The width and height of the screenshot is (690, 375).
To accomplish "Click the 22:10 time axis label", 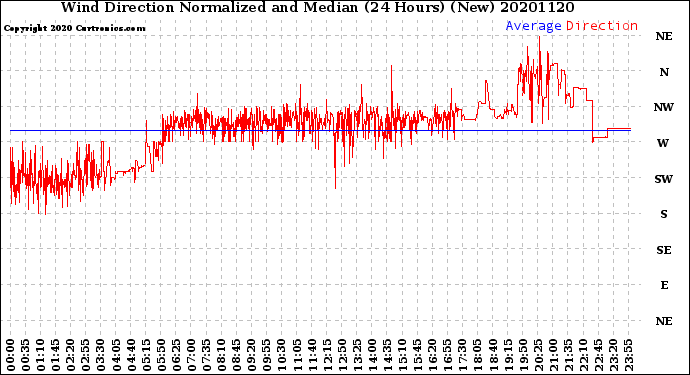I will tap(584, 355).
